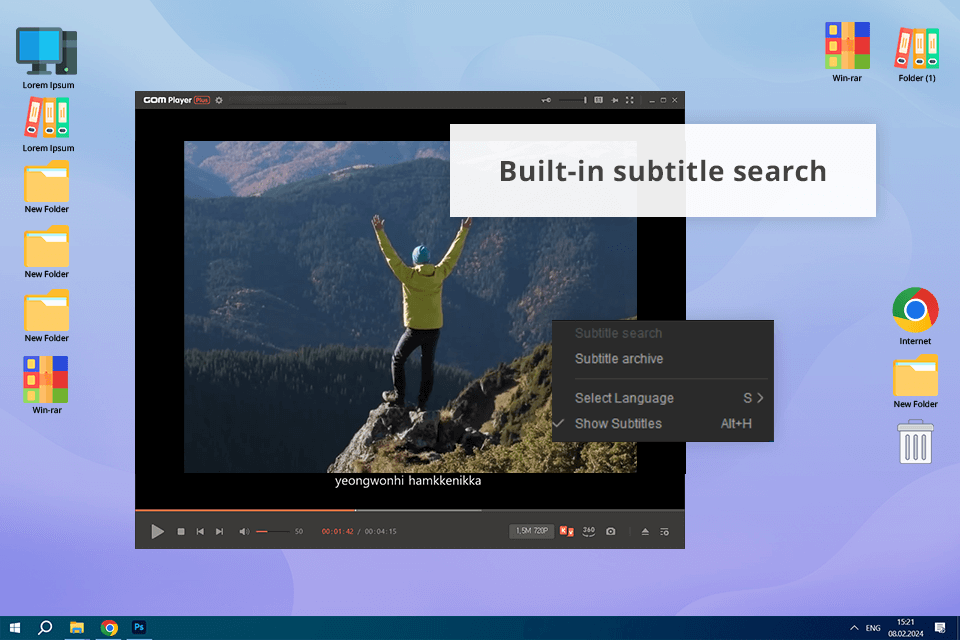Image resolution: width=960 pixels, height=640 pixels.
Task: Enable the 360 degree video mode
Action: point(588,531)
